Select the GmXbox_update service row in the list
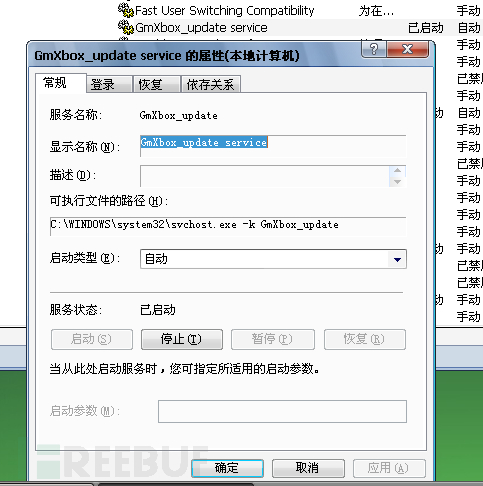Viewport: 483px width, 486px height. tap(300, 27)
